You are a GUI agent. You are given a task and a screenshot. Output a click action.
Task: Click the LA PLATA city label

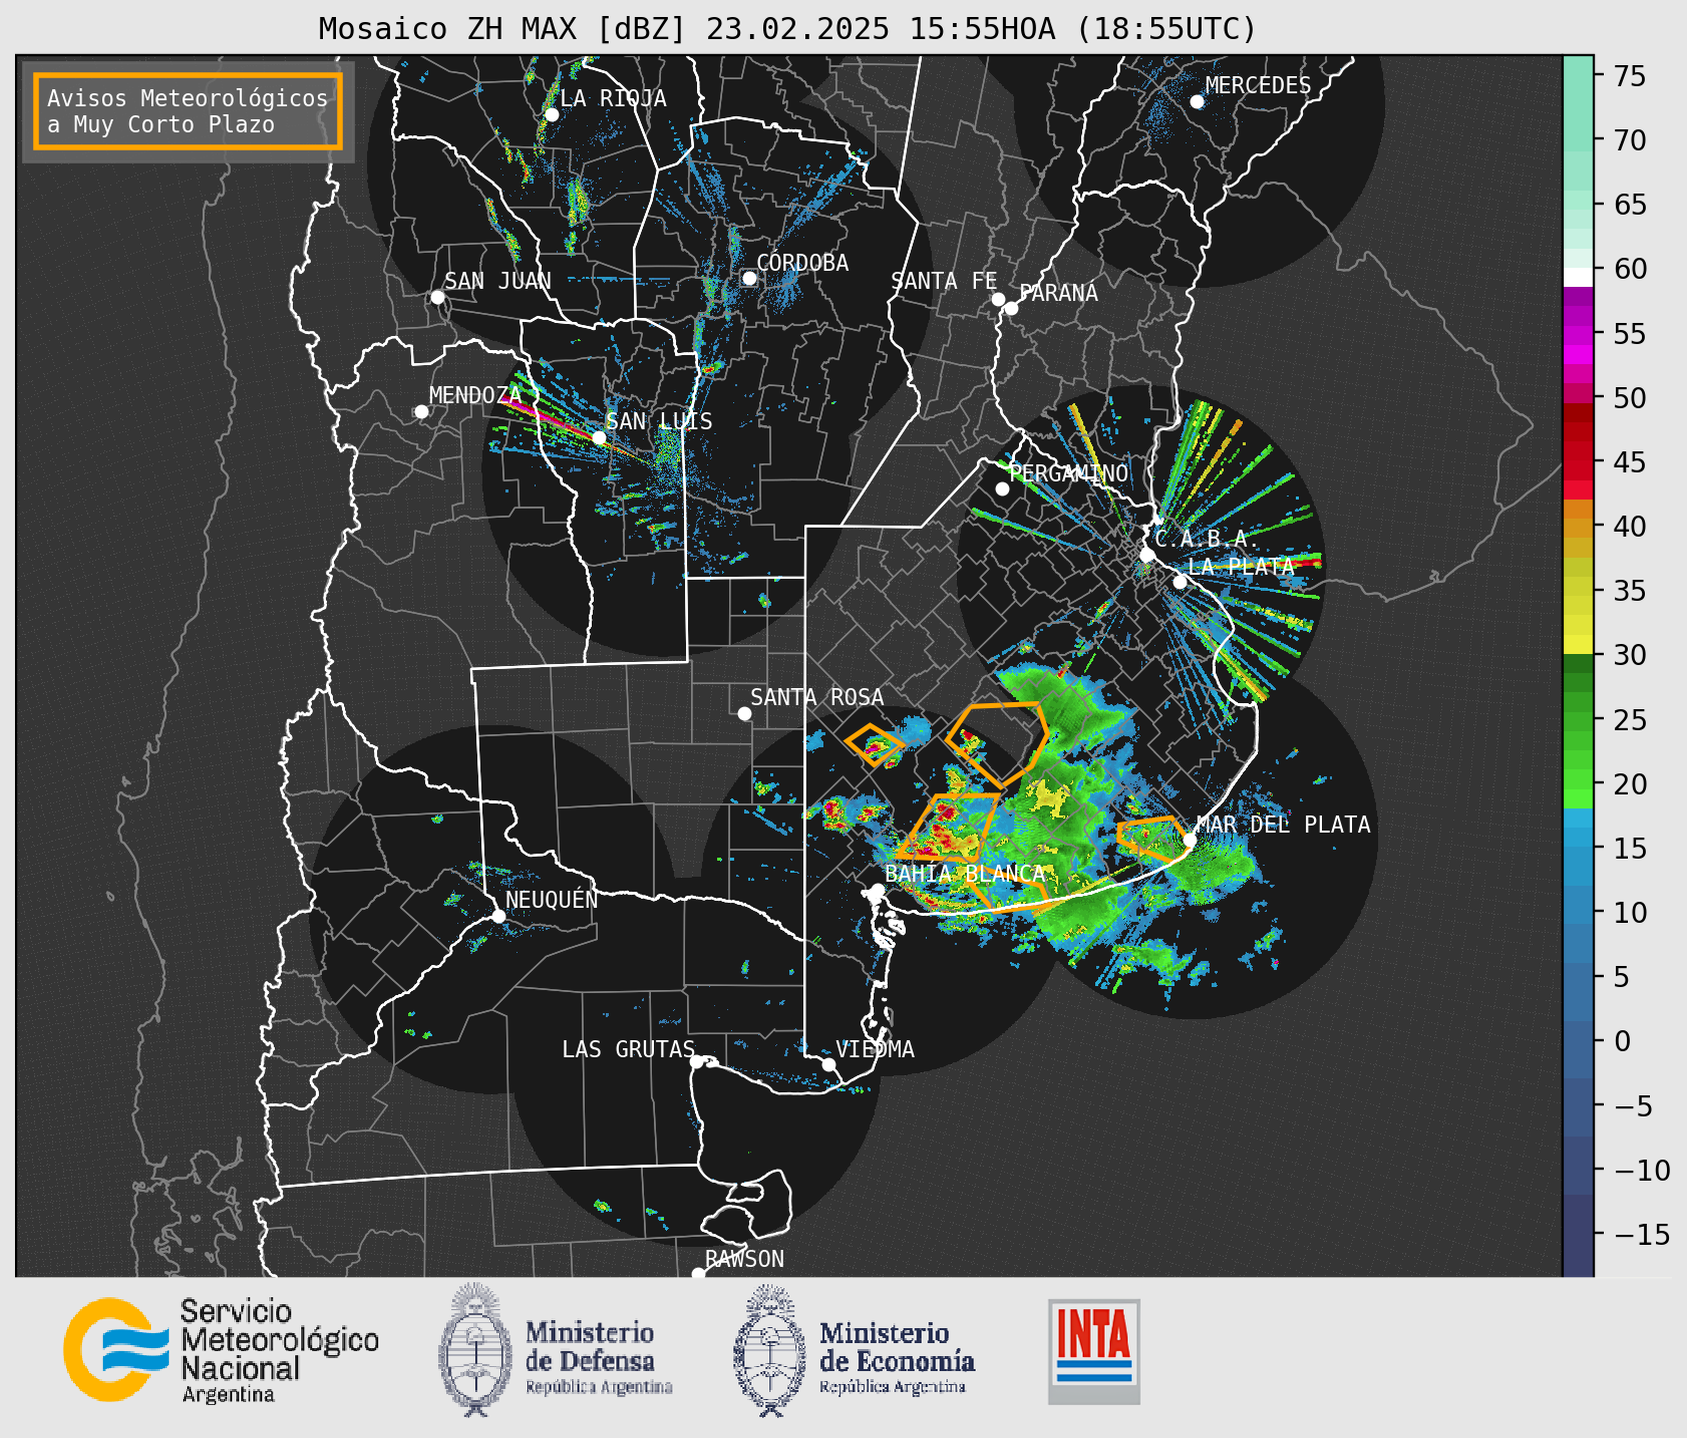(1241, 566)
